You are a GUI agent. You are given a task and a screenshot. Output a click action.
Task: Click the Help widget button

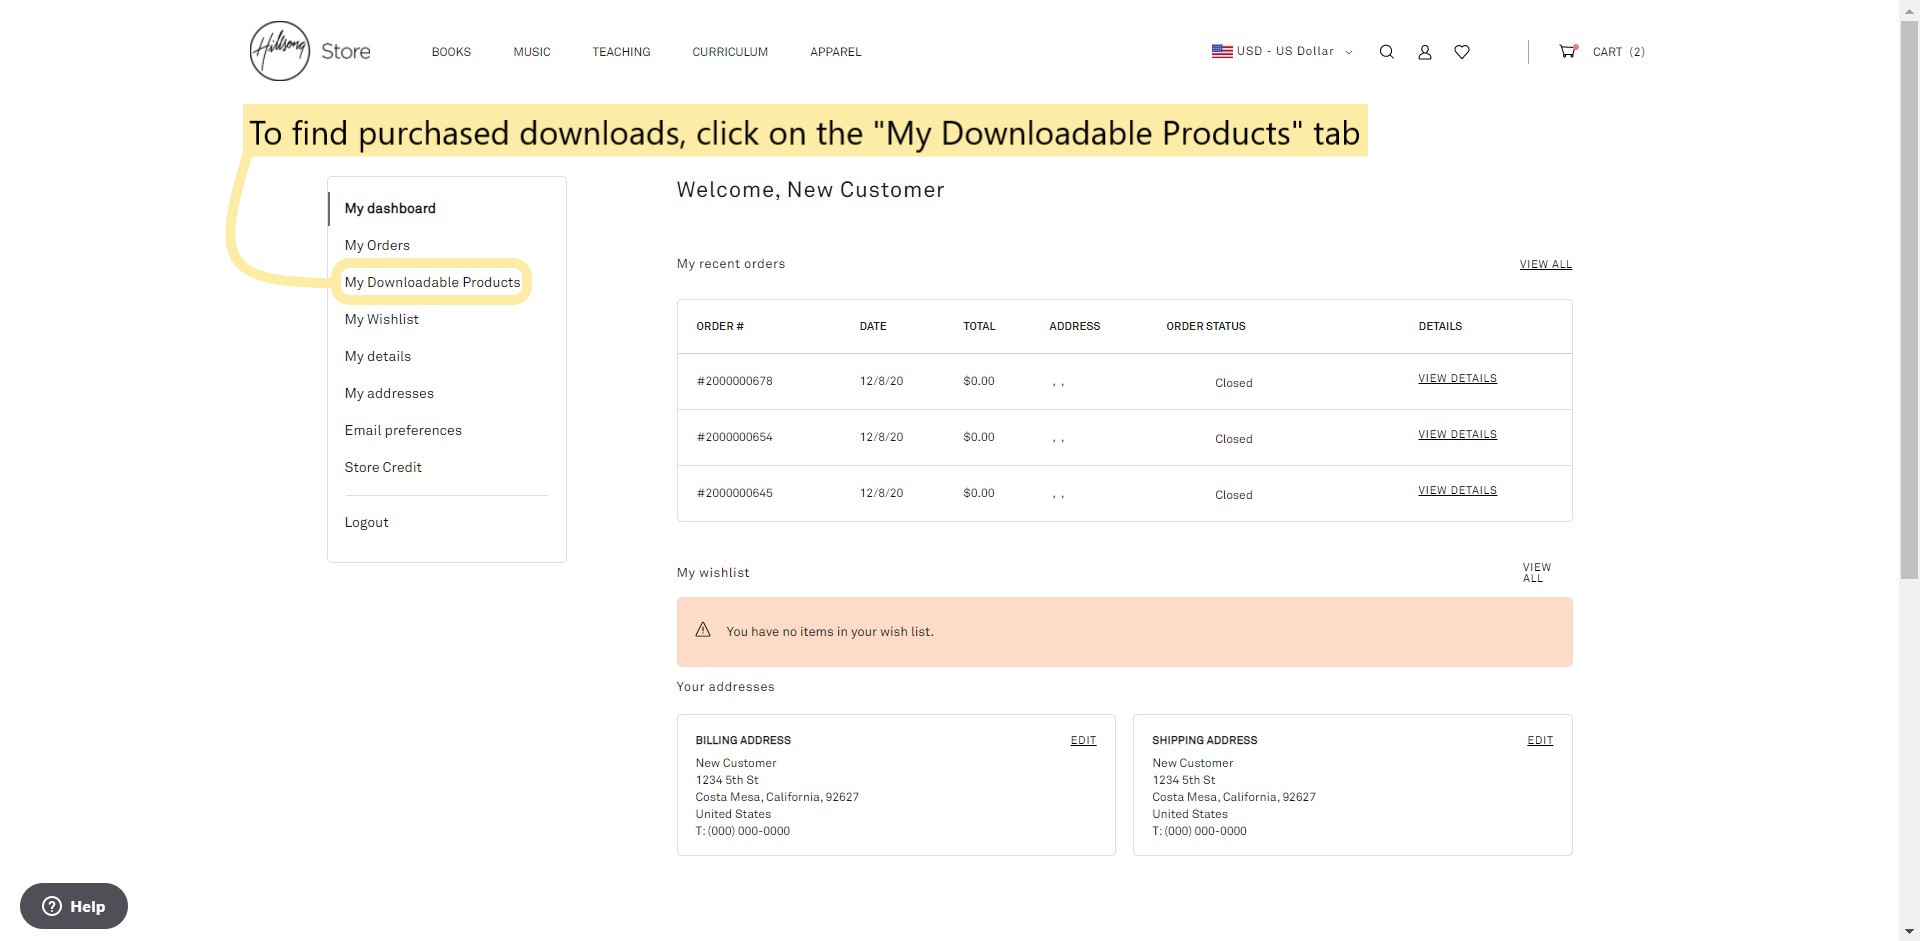point(74,906)
